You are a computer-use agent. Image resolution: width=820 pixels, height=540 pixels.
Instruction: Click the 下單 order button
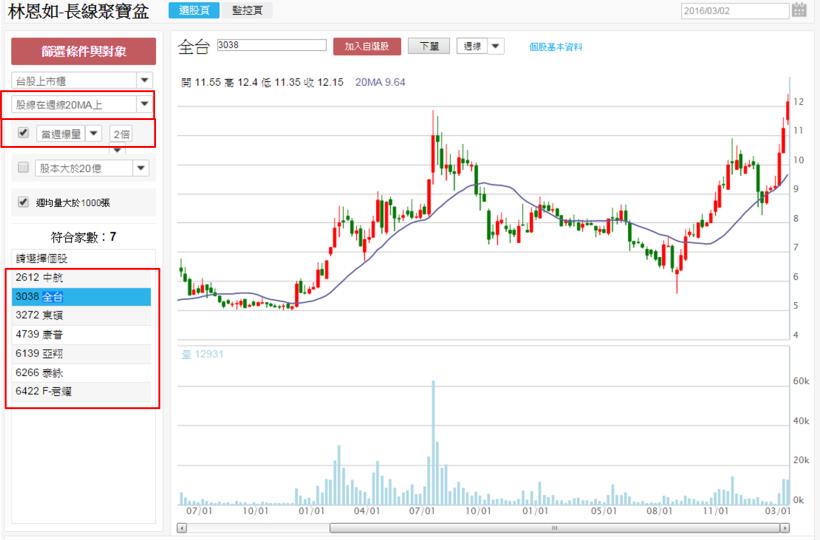(429, 47)
